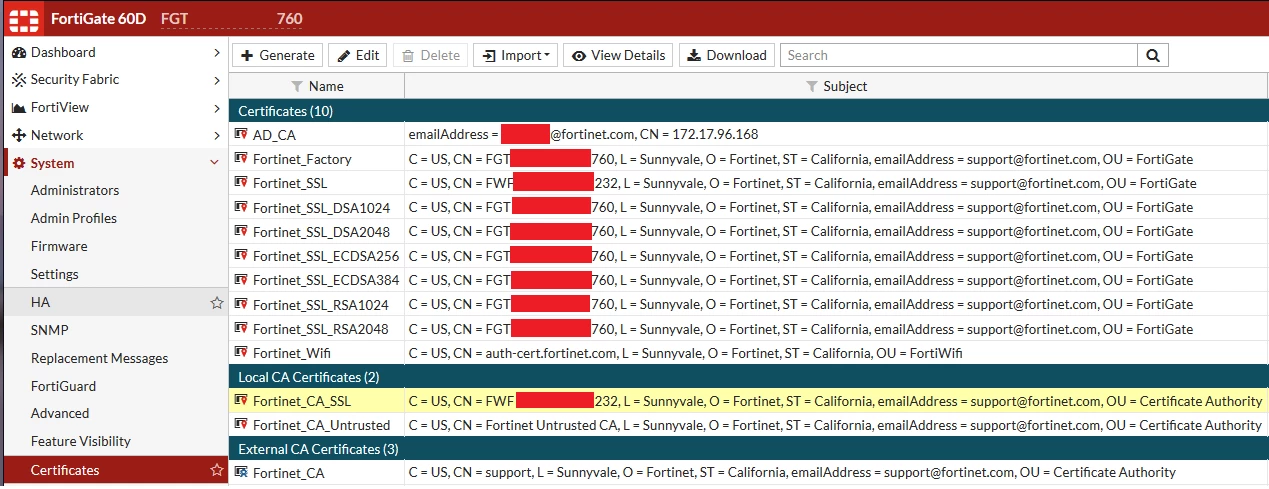Screen dimensions: 1269x489
Task: Expand the Security Fabric menu chevron
Action: pyautogui.click(x=217, y=80)
